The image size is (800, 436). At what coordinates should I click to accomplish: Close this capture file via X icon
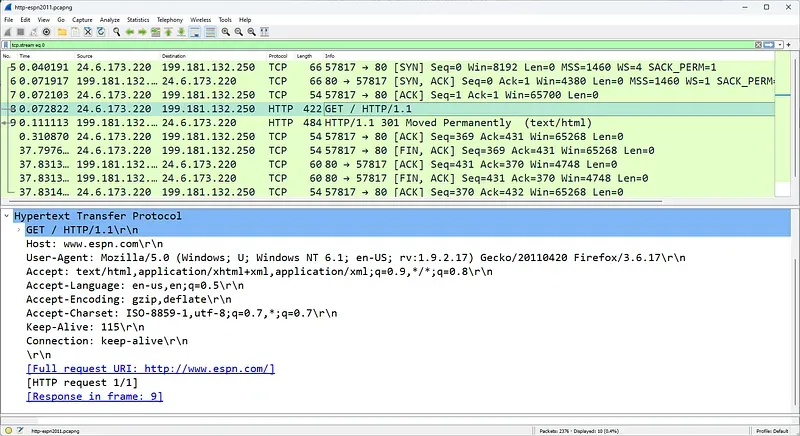(88, 32)
